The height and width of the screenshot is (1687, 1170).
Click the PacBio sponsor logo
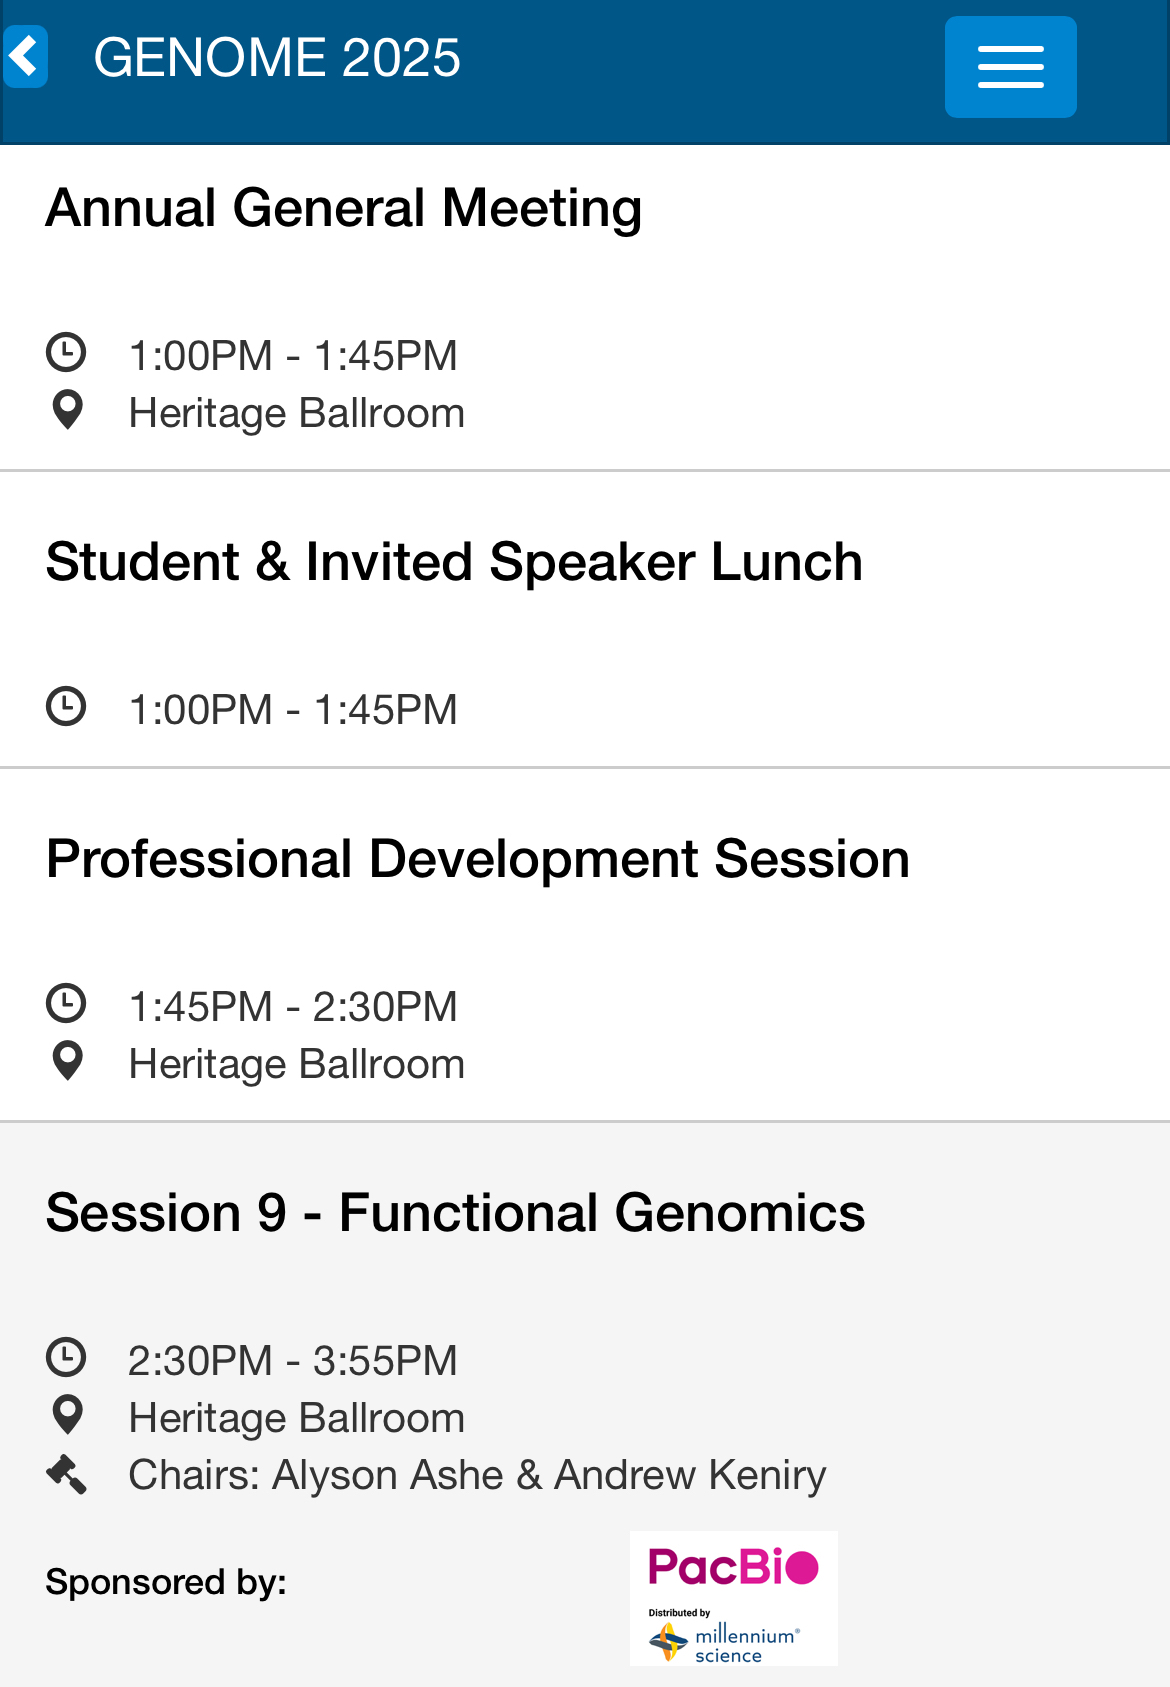pyautogui.click(x=733, y=1598)
